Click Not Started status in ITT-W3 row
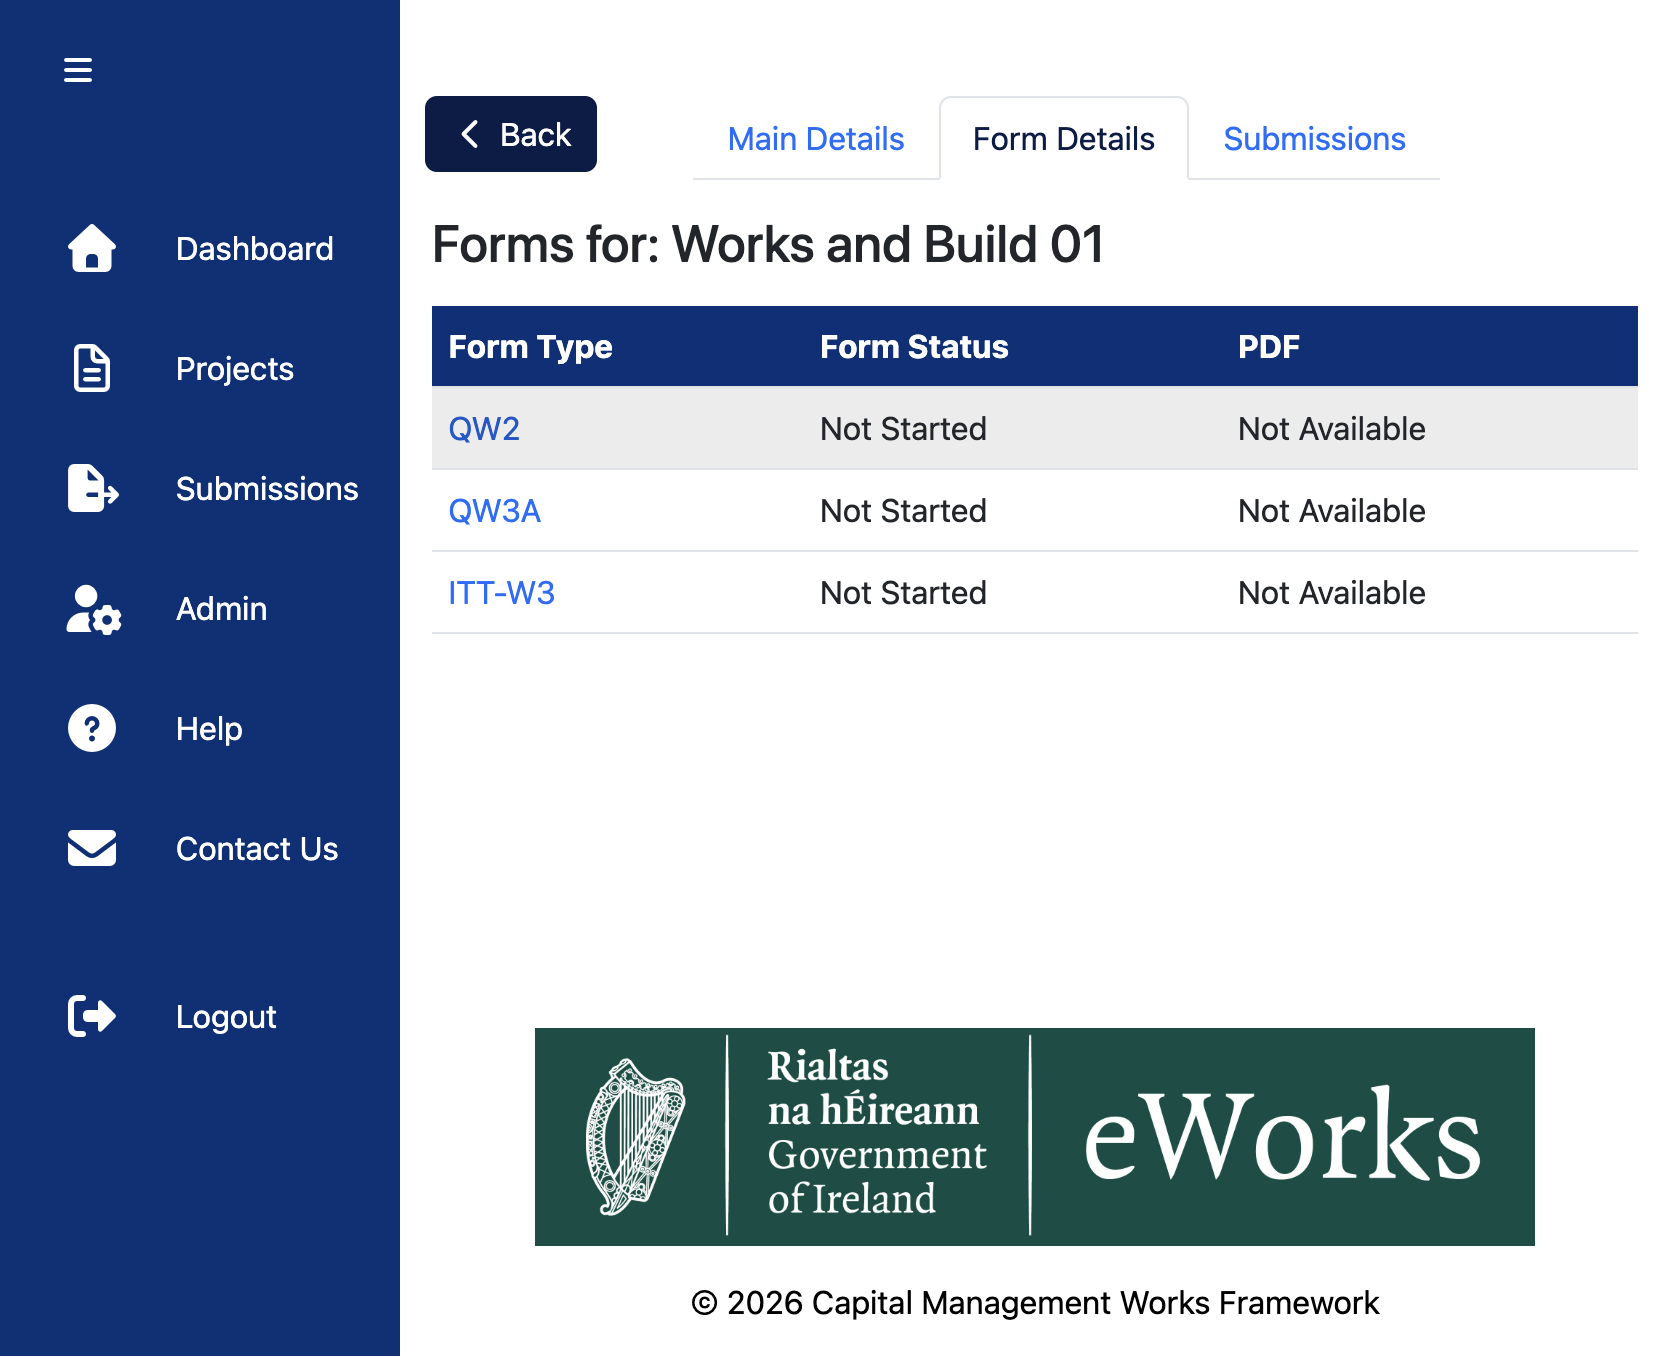1670x1356 pixels. (x=903, y=593)
